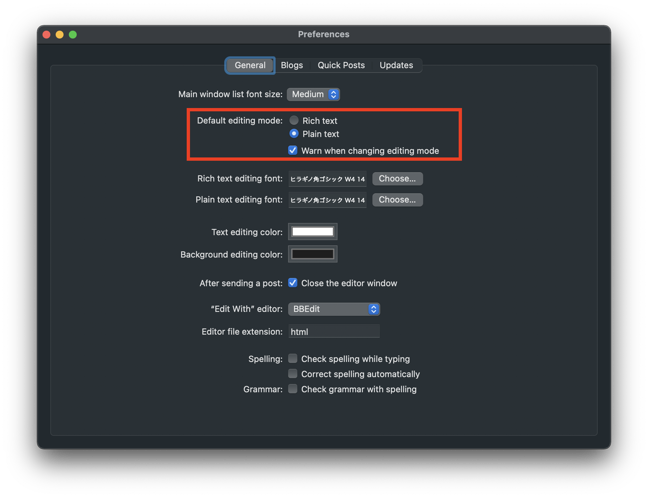Enable Correct spelling automatically

[293, 373]
